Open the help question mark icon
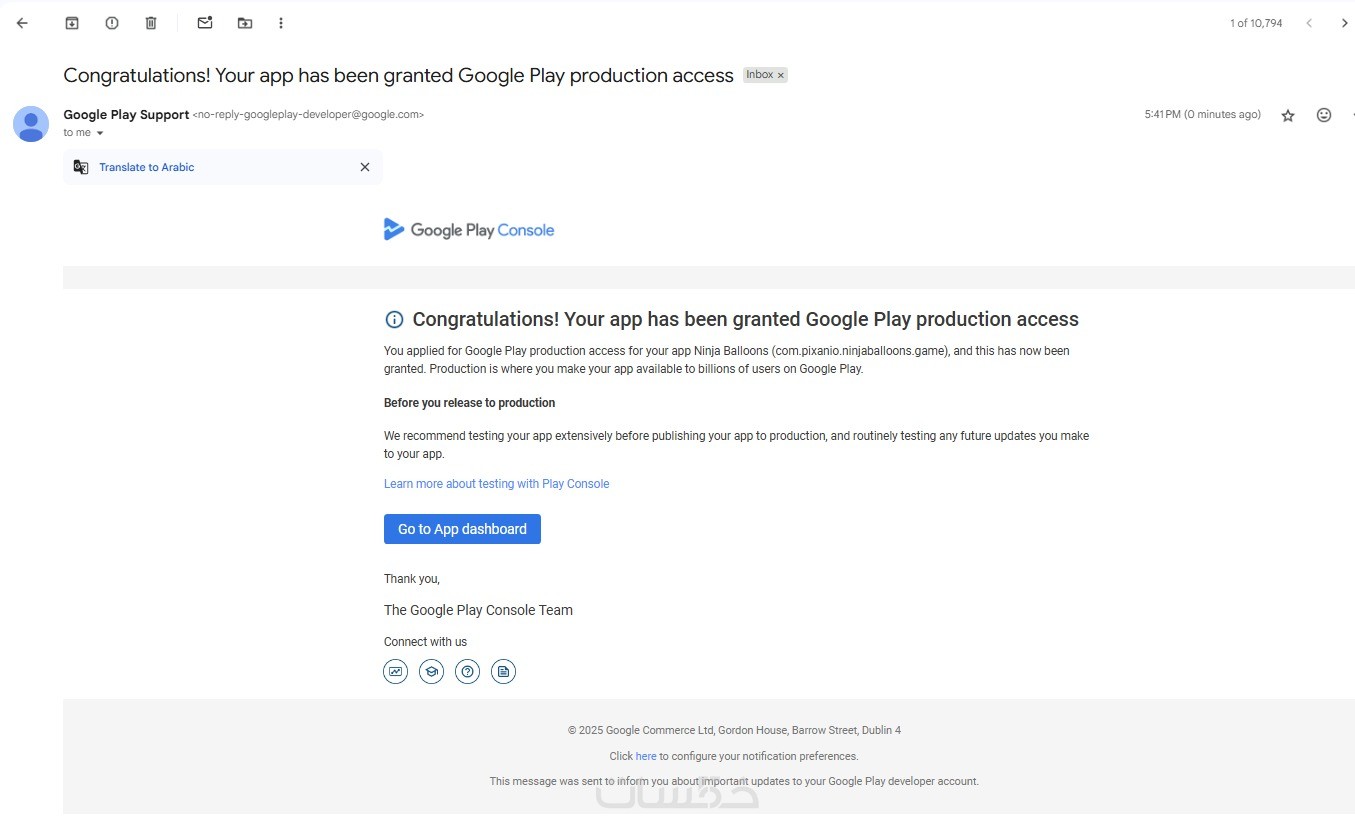This screenshot has width=1355, height=826. tap(467, 672)
